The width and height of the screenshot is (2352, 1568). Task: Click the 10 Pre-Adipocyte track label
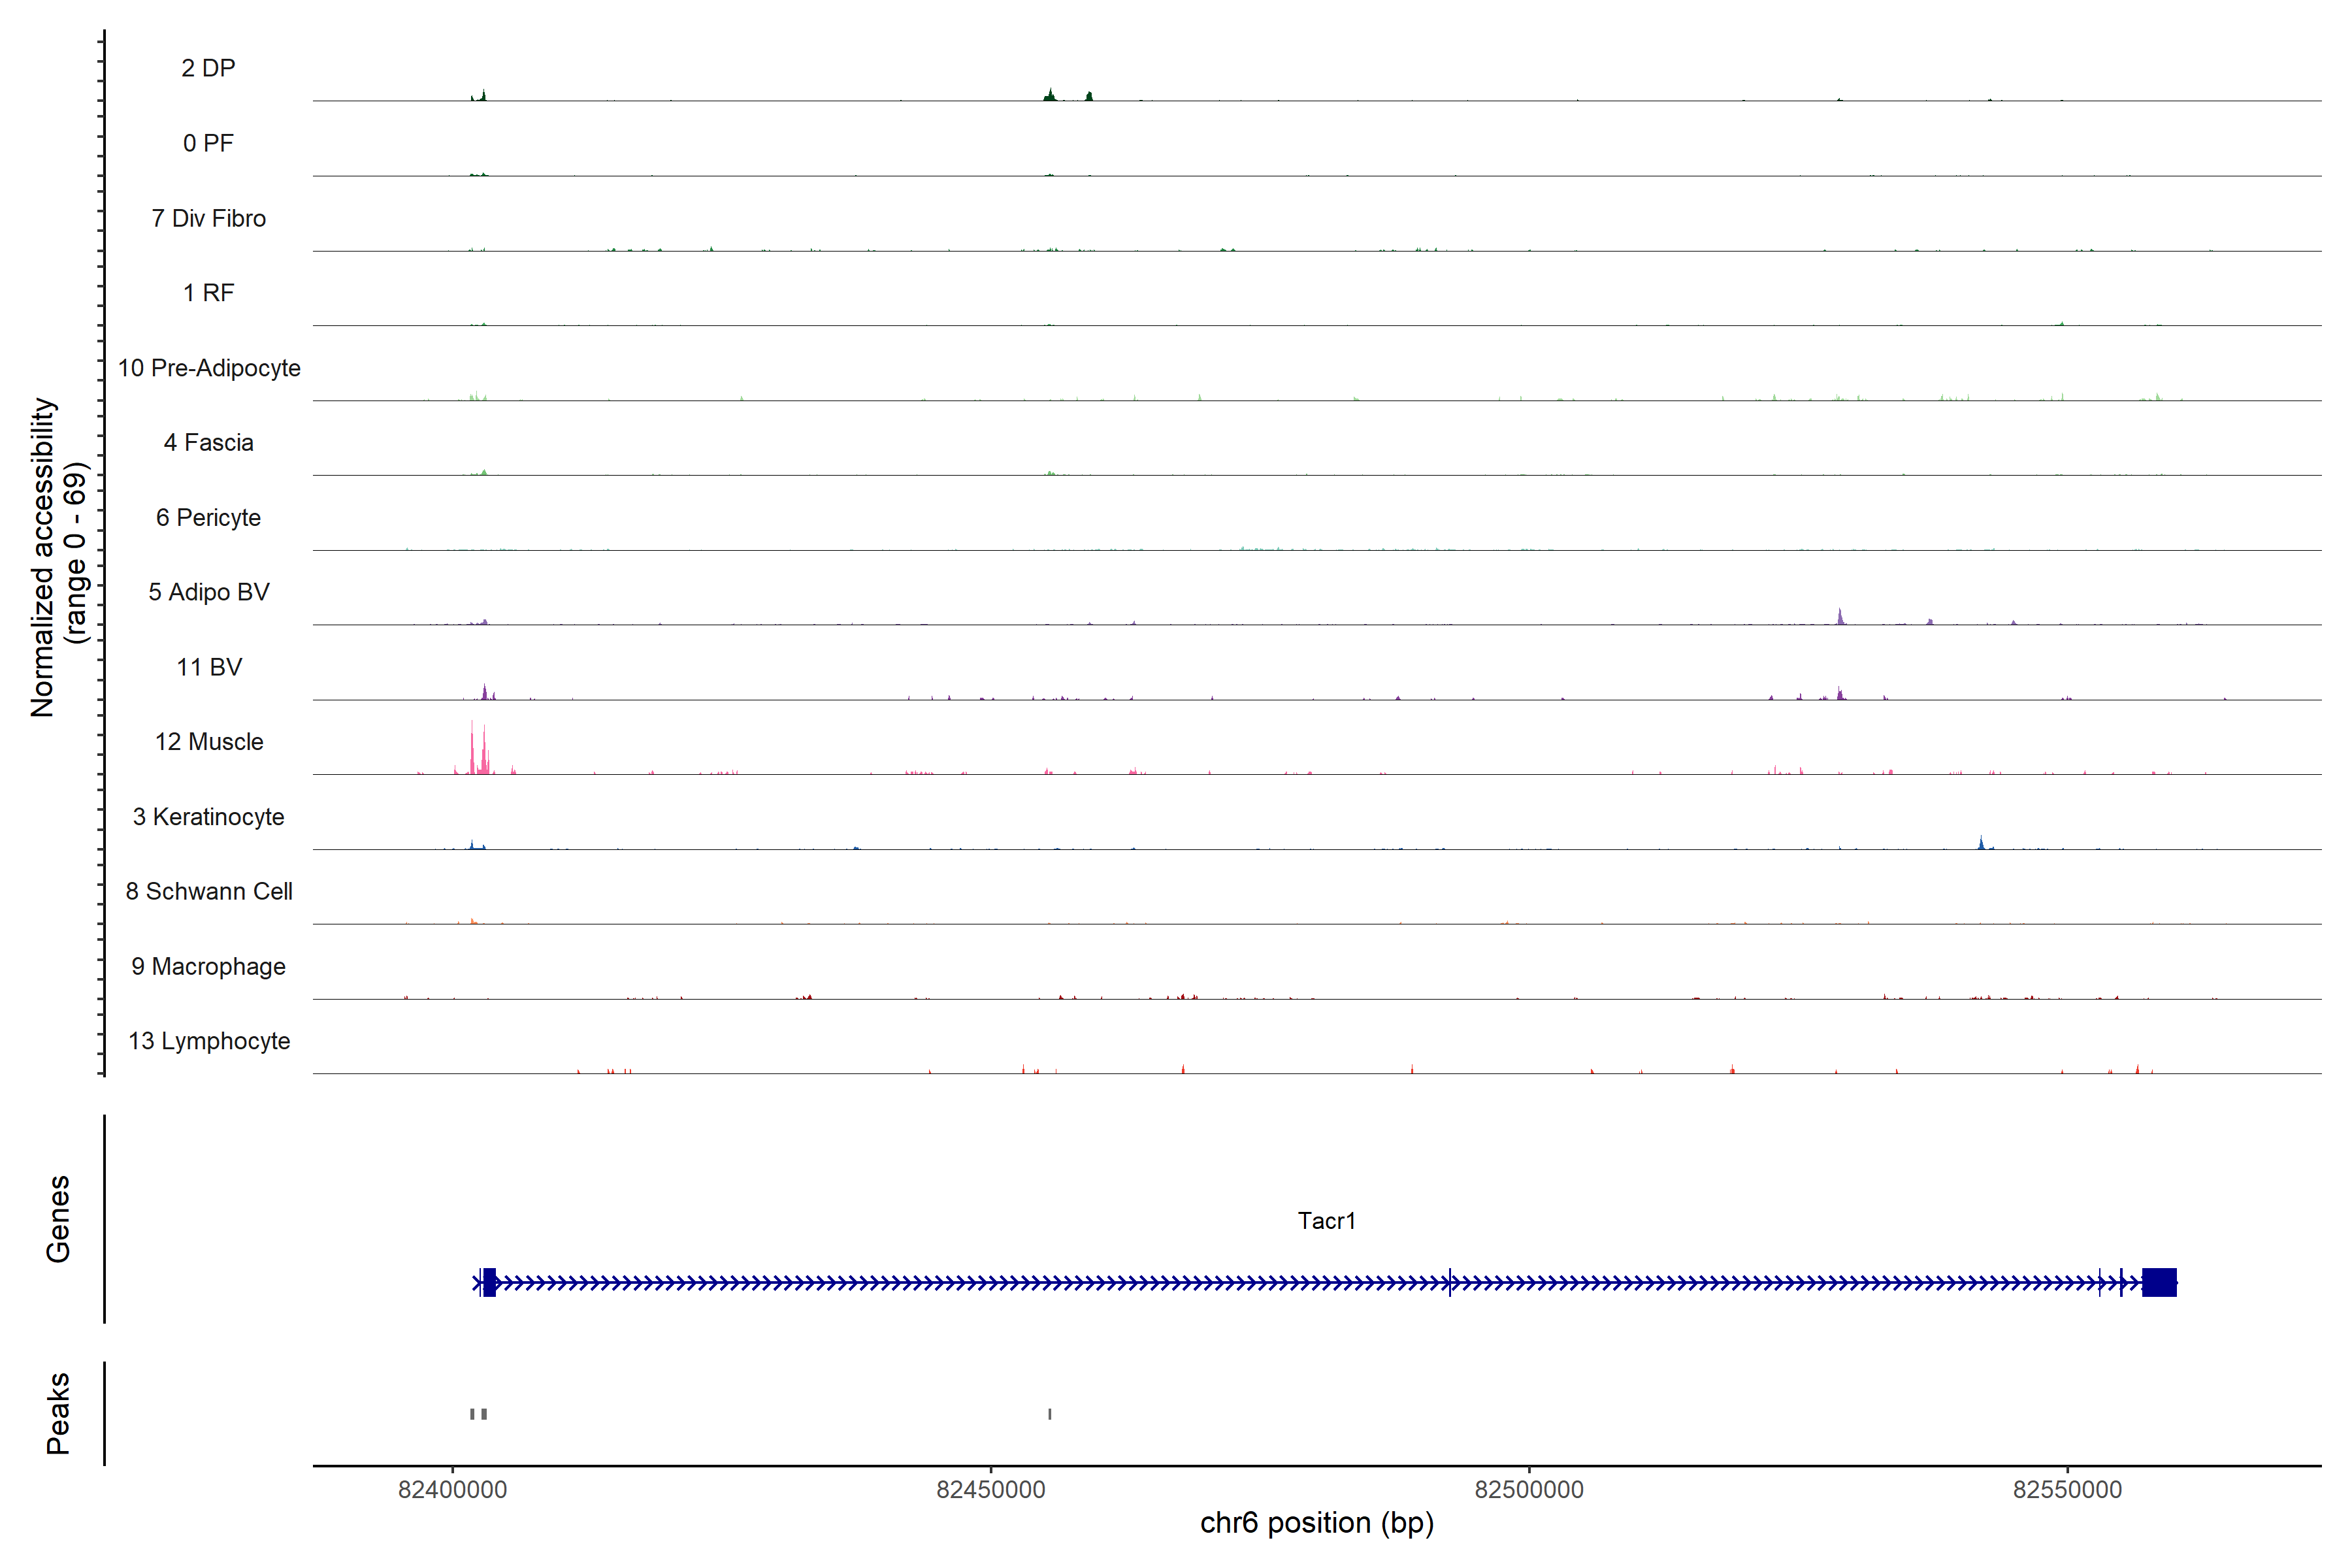(209, 368)
